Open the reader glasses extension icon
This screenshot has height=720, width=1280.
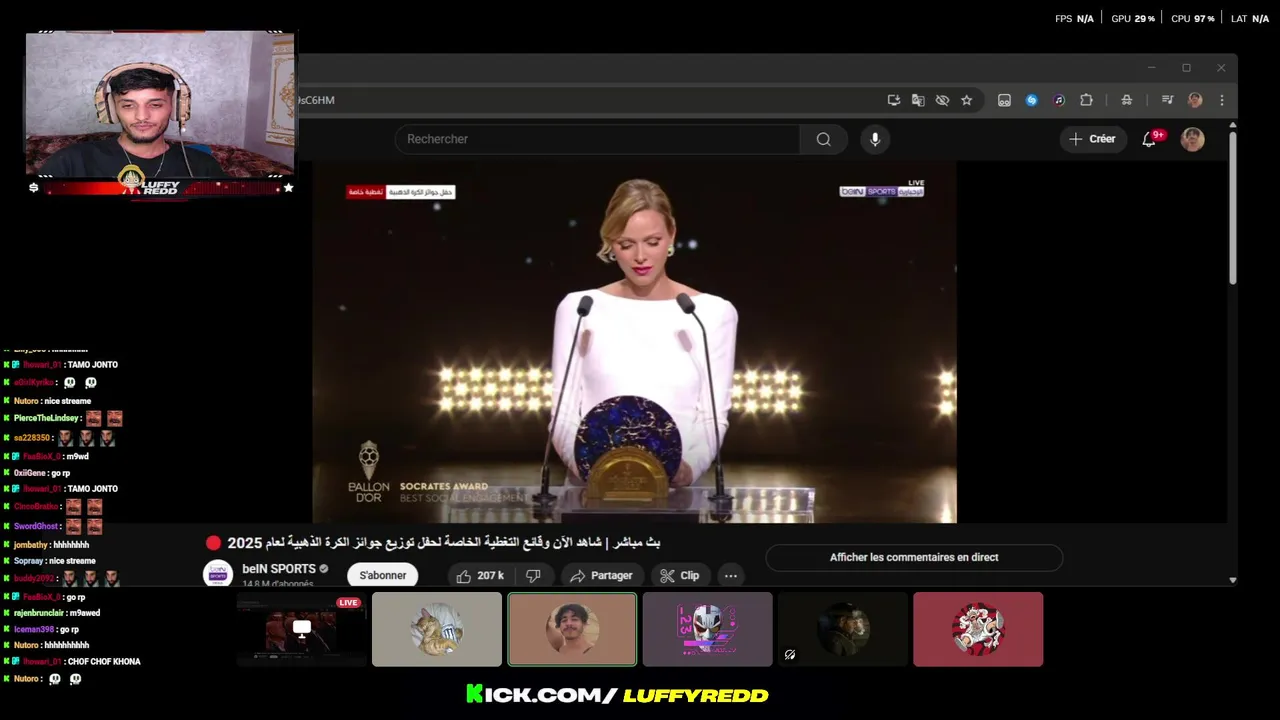(x=1004, y=100)
